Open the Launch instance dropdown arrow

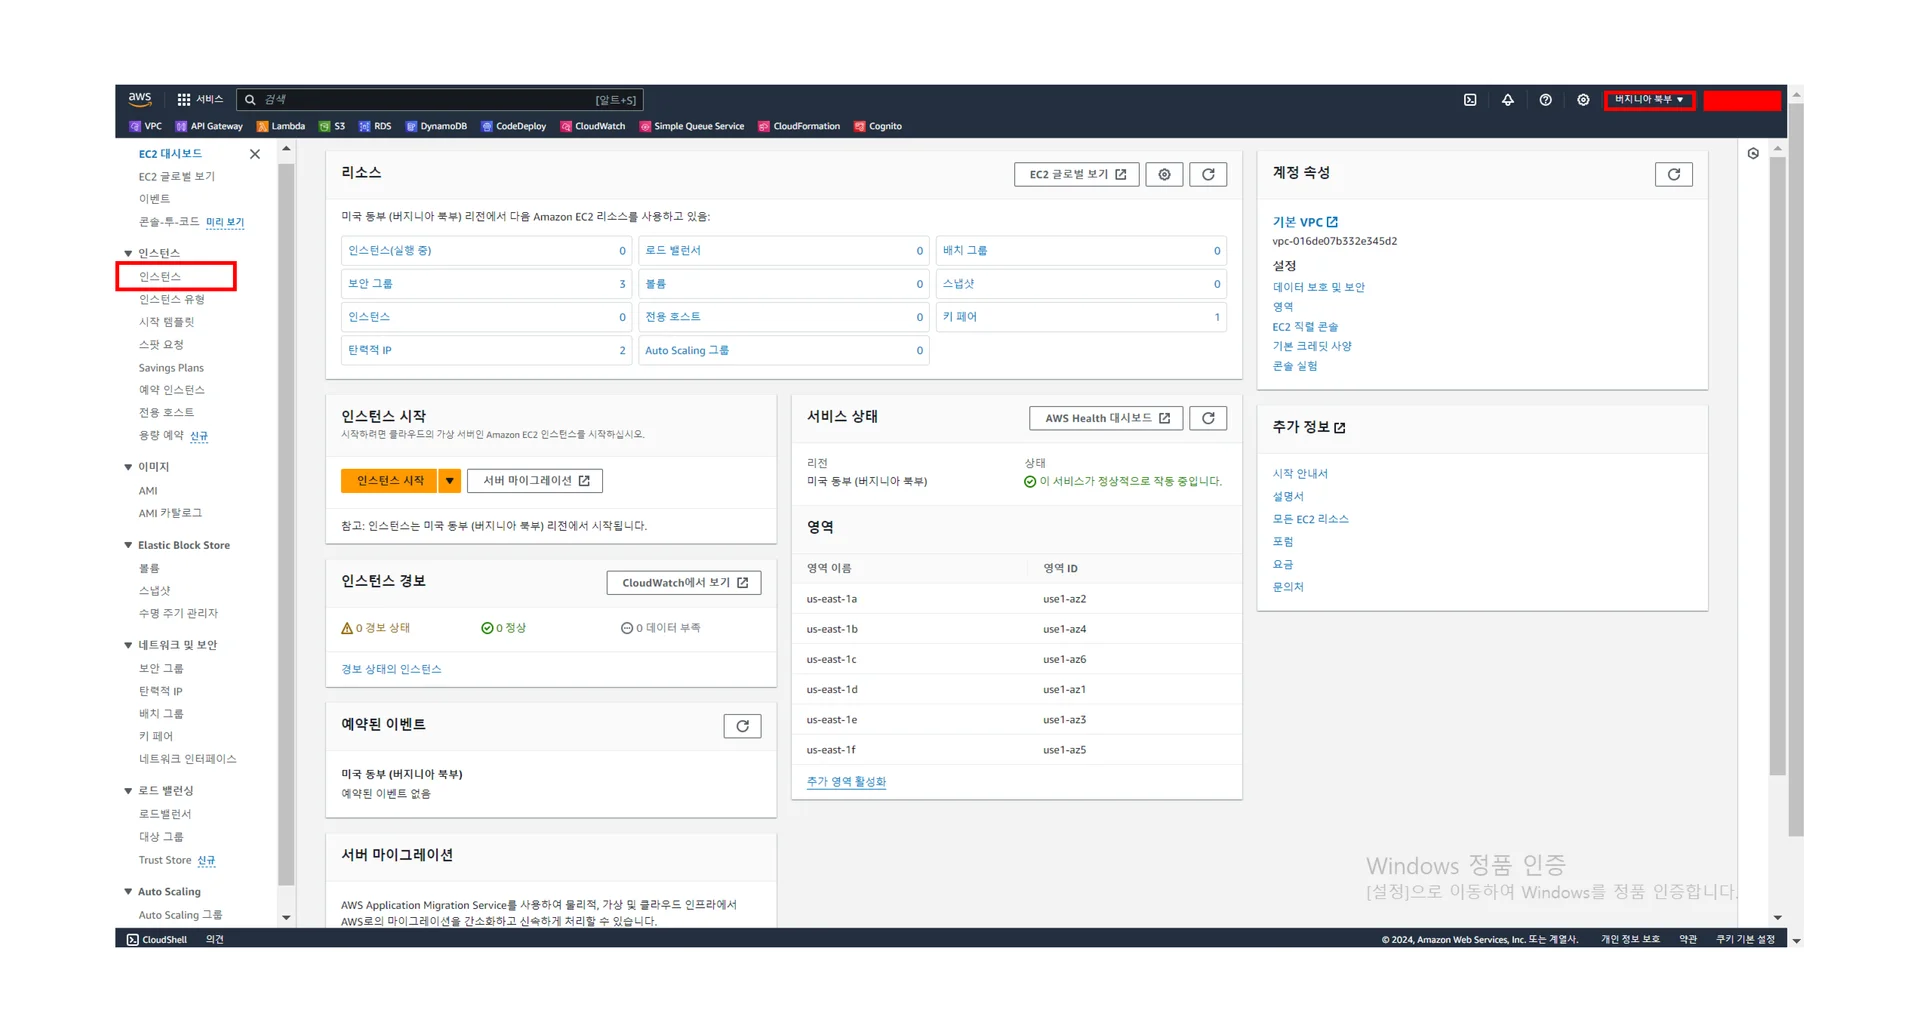click(x=450, y=481)
